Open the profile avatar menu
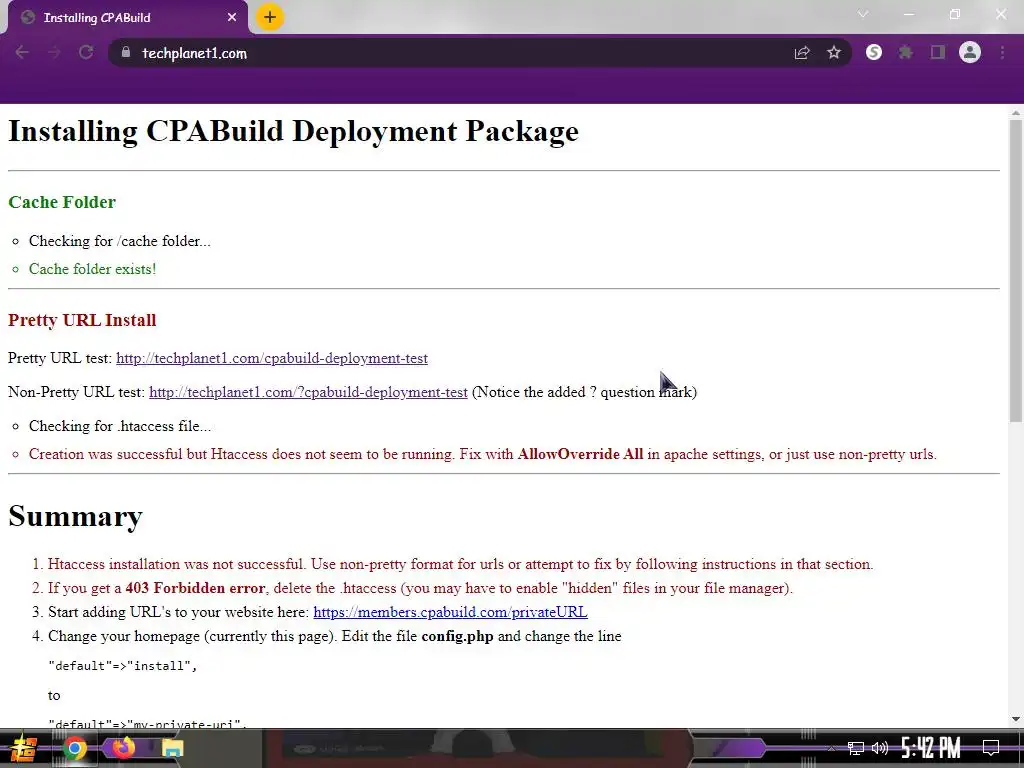The width and height of the screenshot is (1024, 768). coord(970,53)
